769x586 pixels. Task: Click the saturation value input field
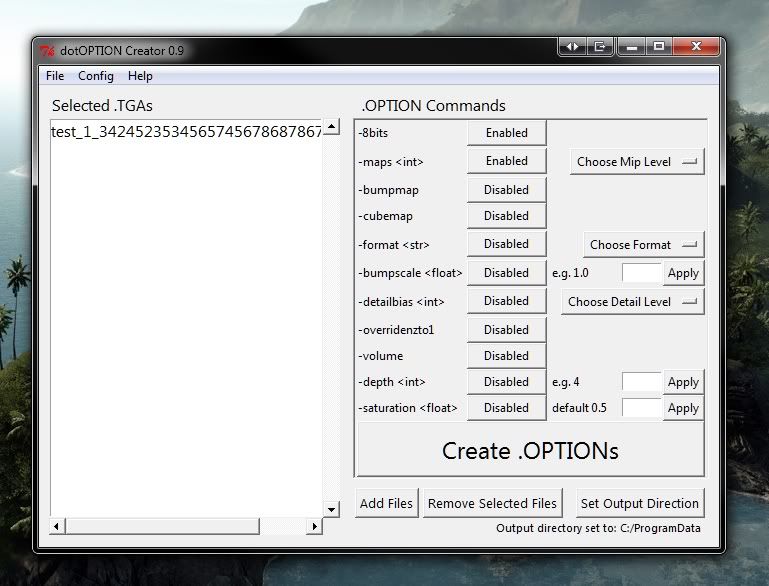point(642,408)
